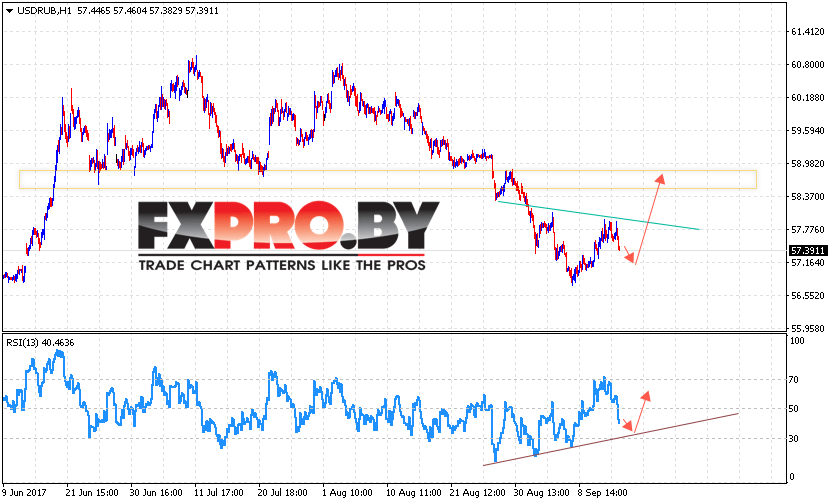Click the RSI level 50 label
This screenshot has width=829, height=504.
point(794,409)
